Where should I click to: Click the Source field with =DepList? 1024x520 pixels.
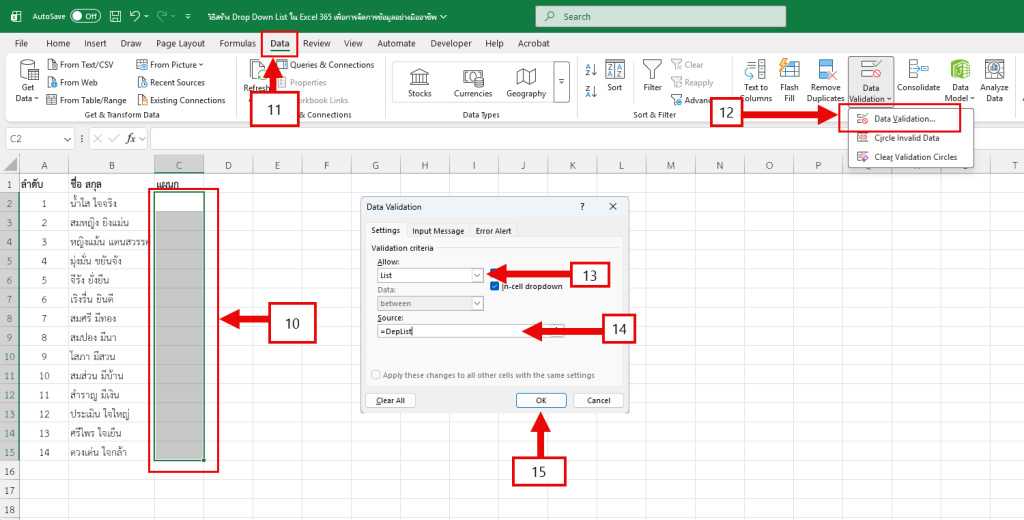[x=464, y=331]
